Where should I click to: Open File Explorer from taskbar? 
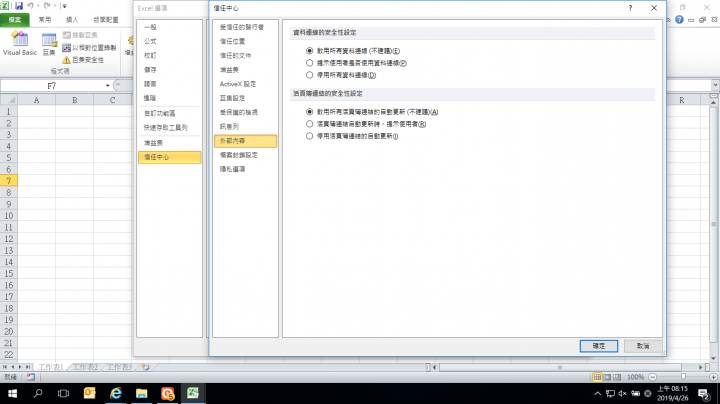click(141, 393)
